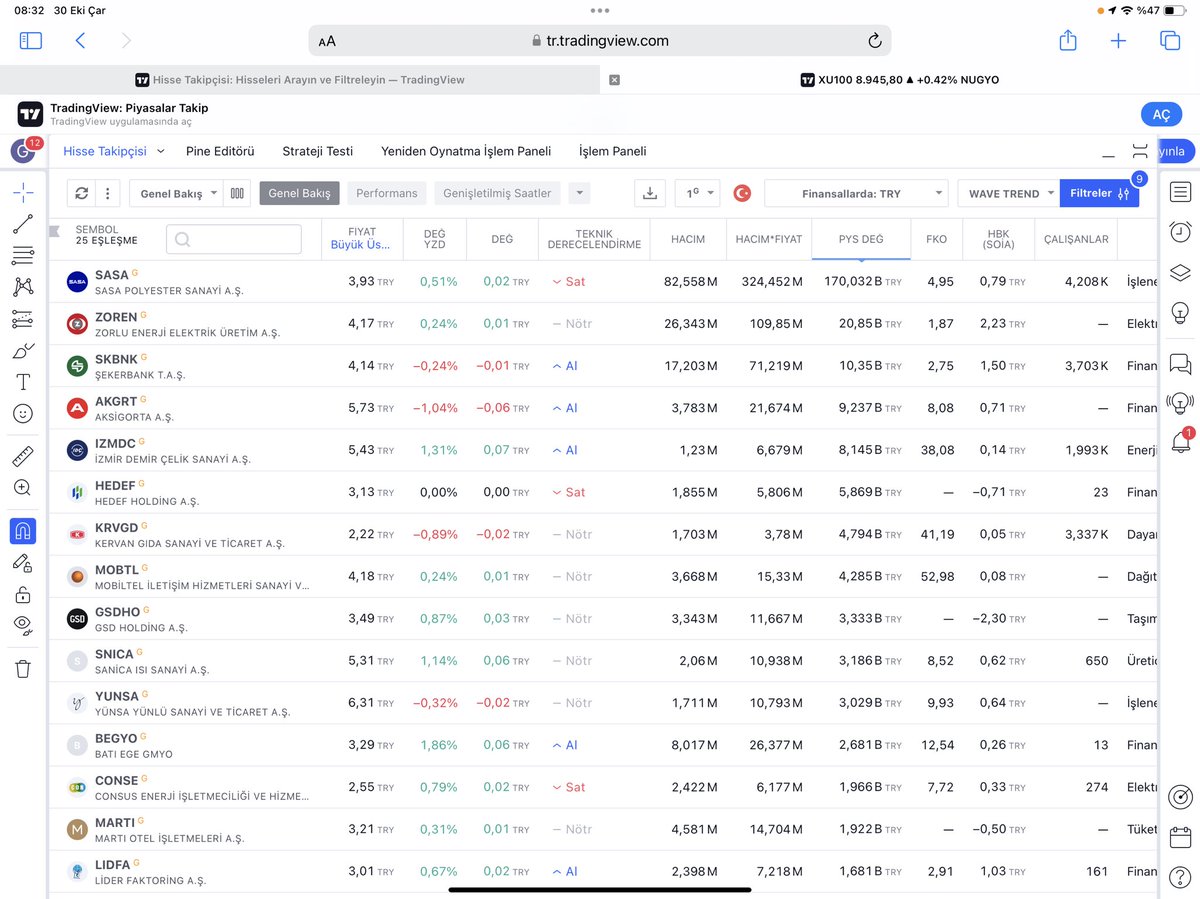Viewport: 1200px width, 899px height.
Task: Switch to the Strateji Testi tab
Action: point(318,151)
